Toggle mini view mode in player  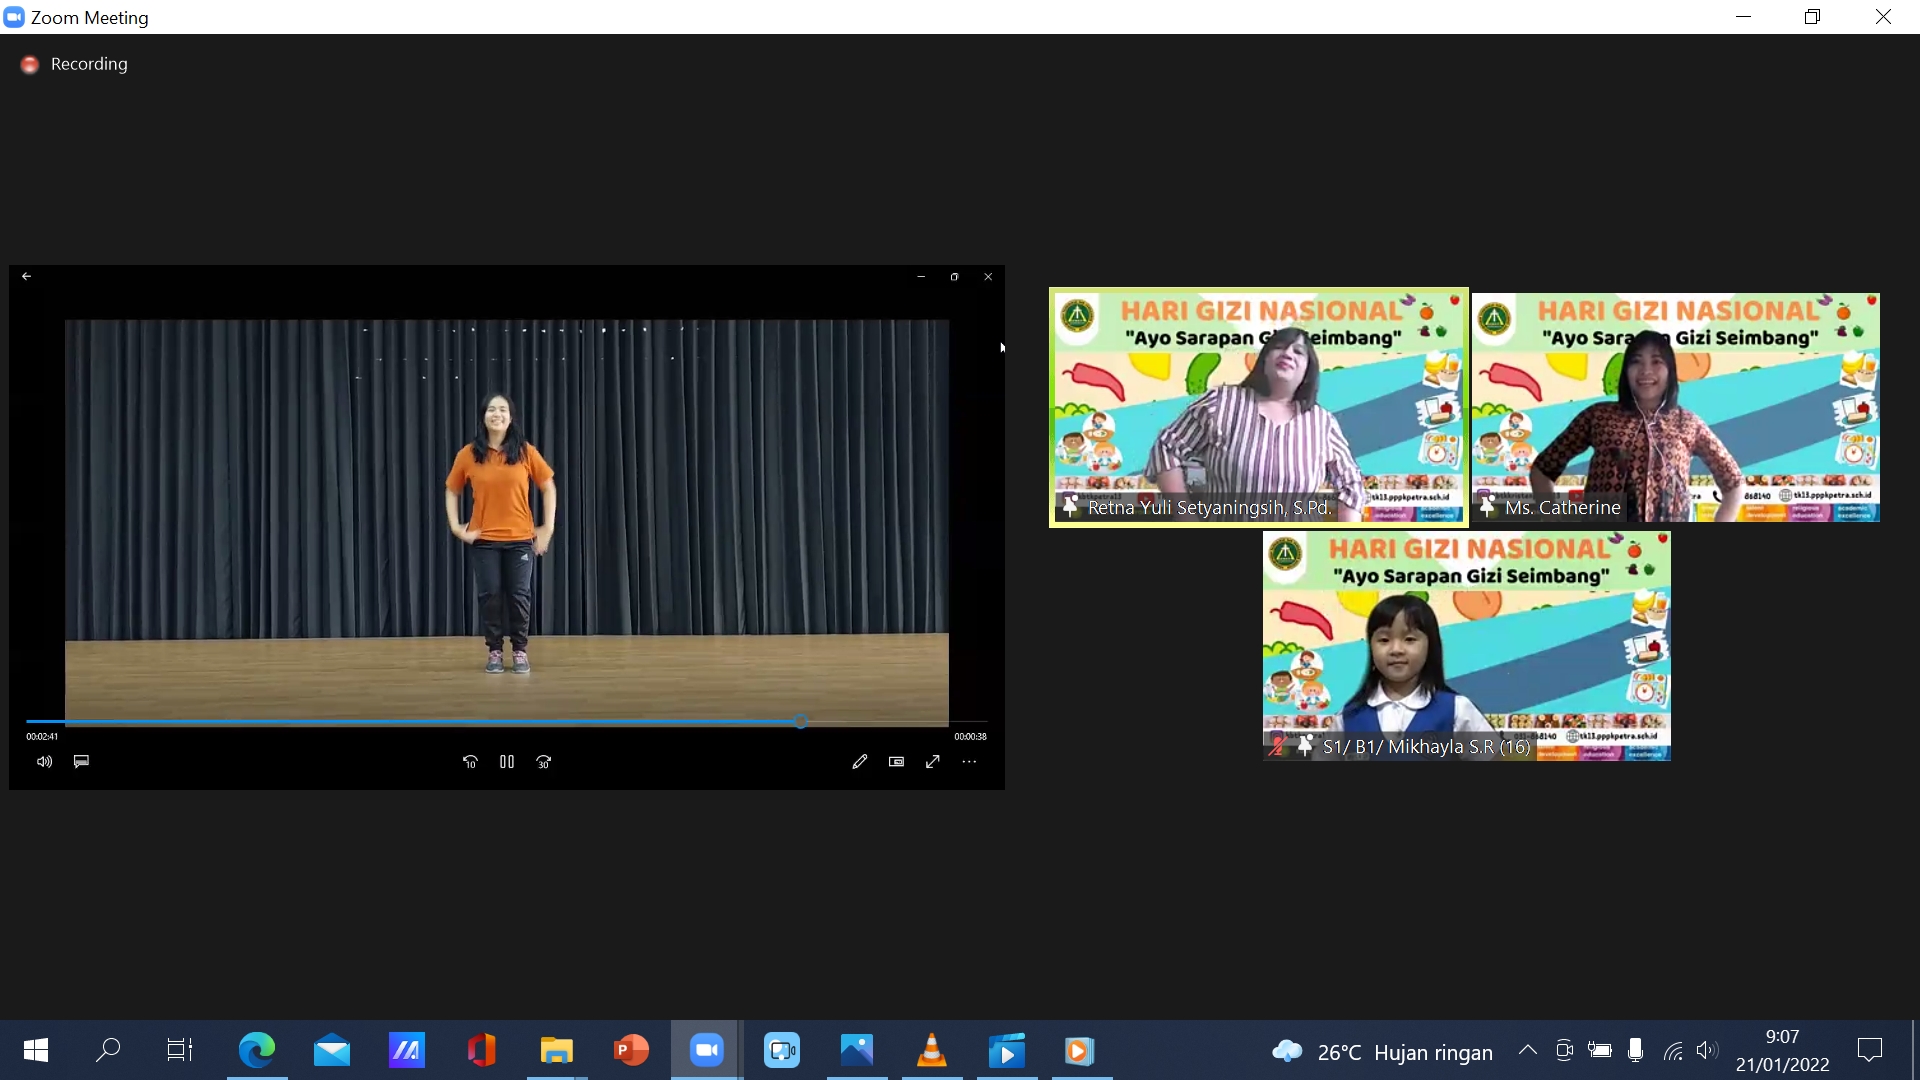coord(896,762)
